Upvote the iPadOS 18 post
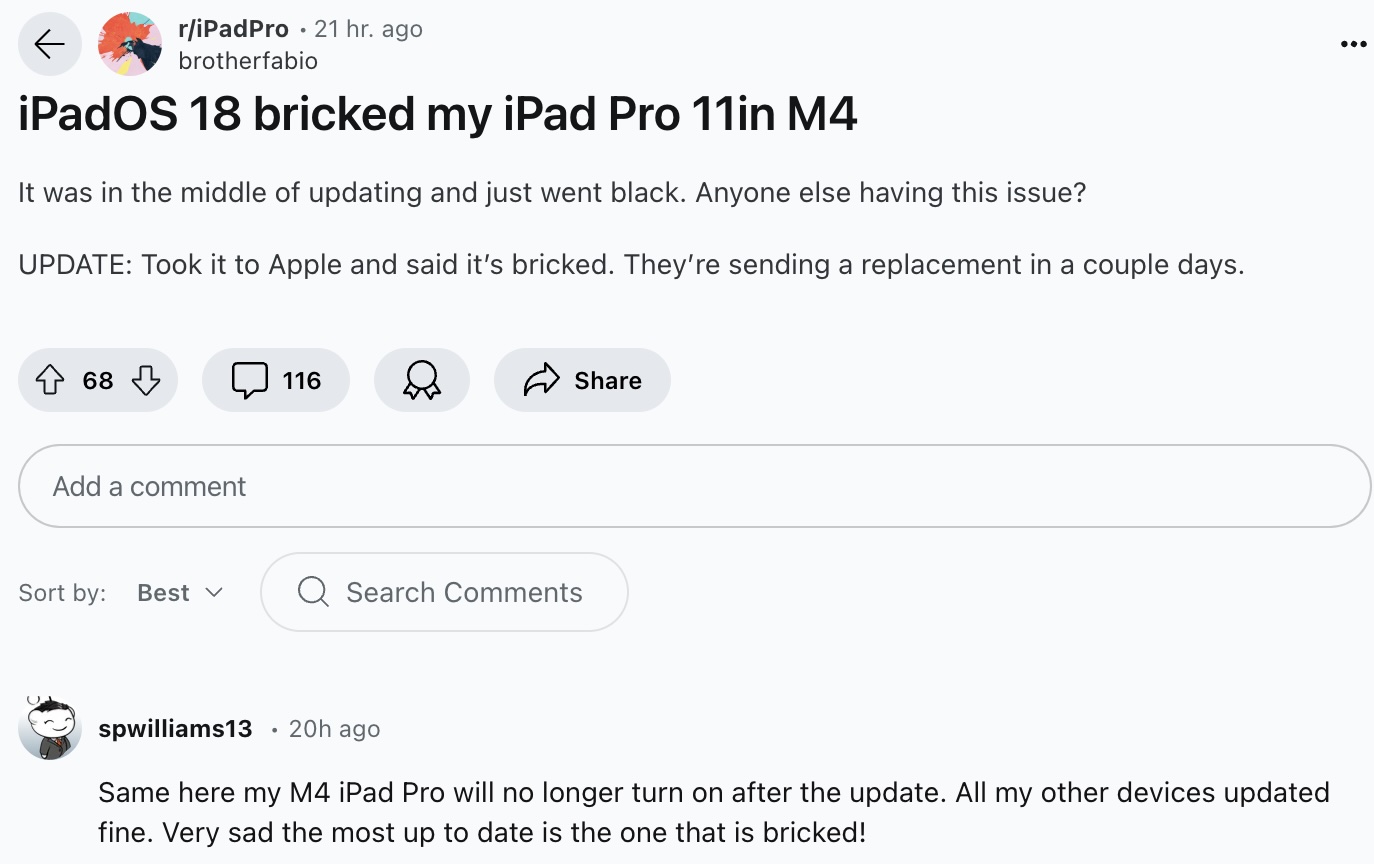 [x=50, y=380]
